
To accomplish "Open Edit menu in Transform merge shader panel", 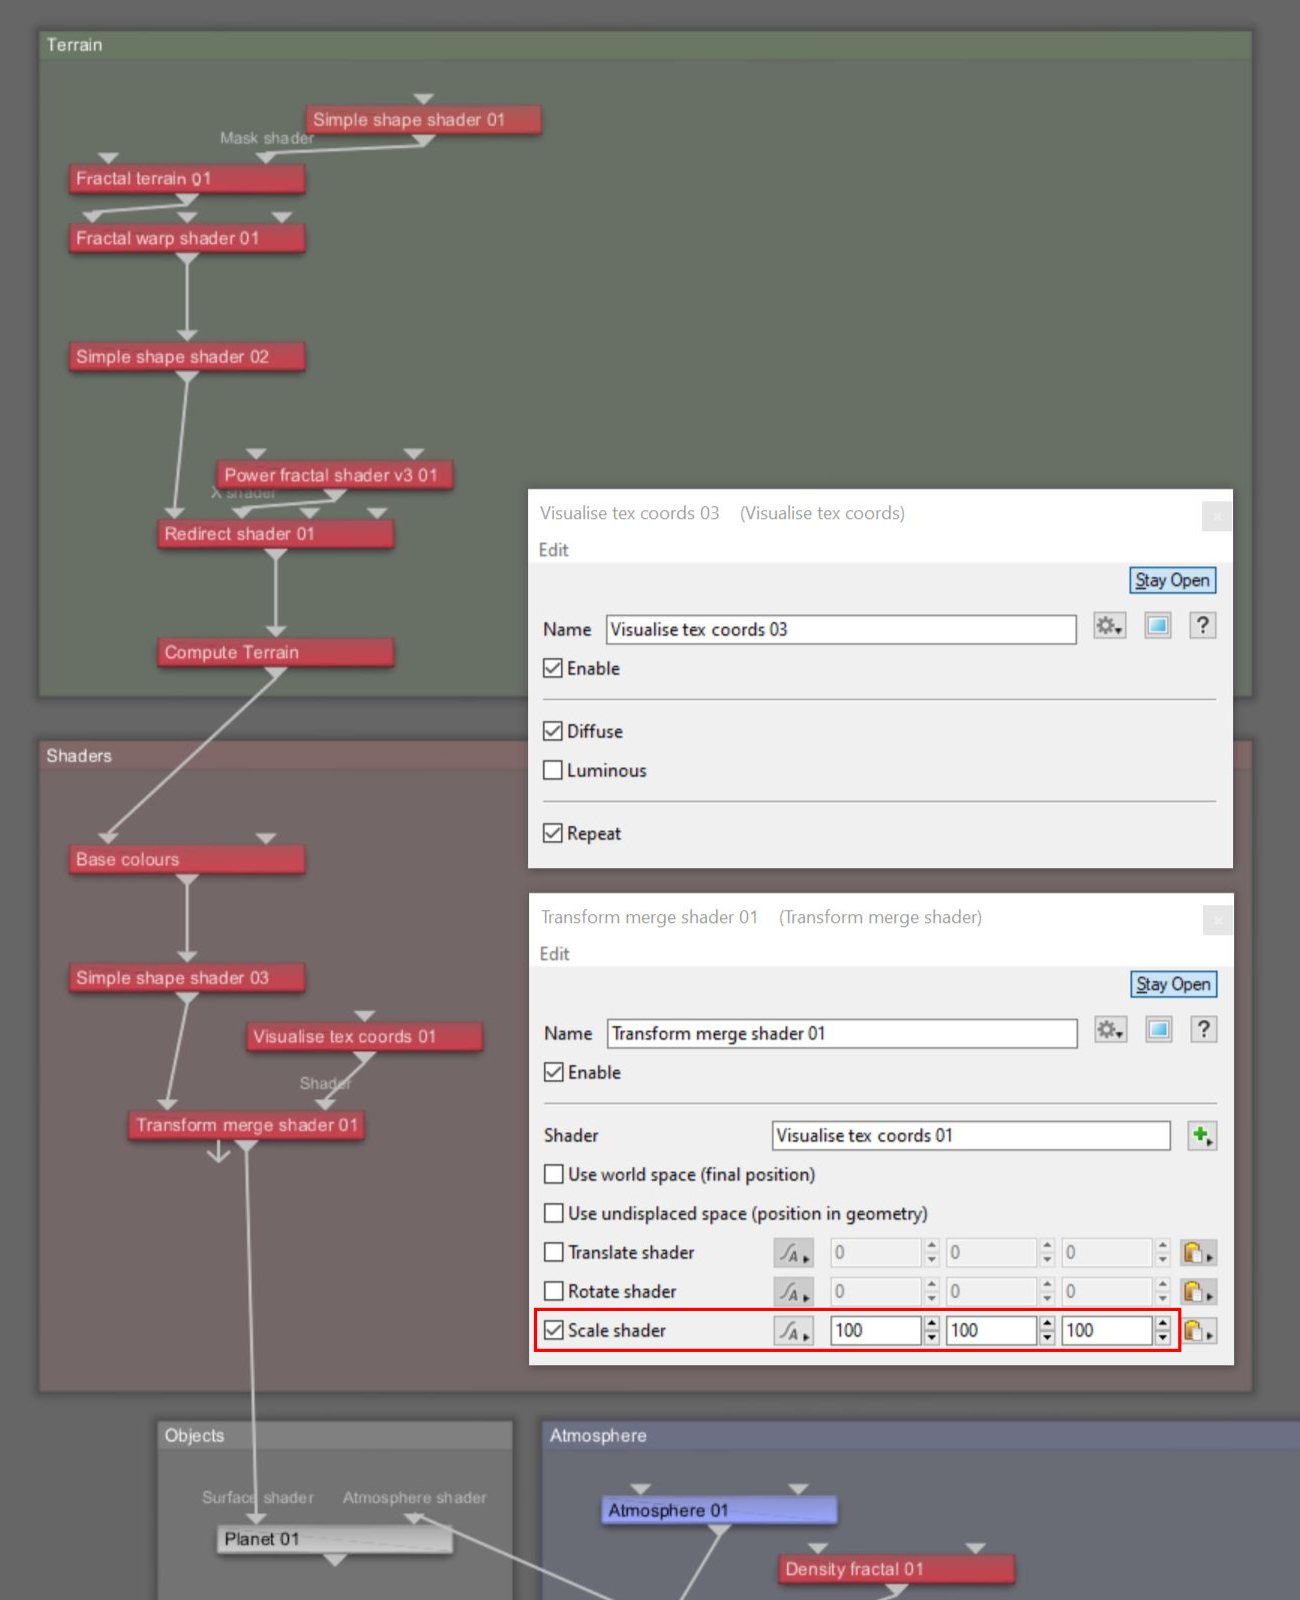I will 554,954.
